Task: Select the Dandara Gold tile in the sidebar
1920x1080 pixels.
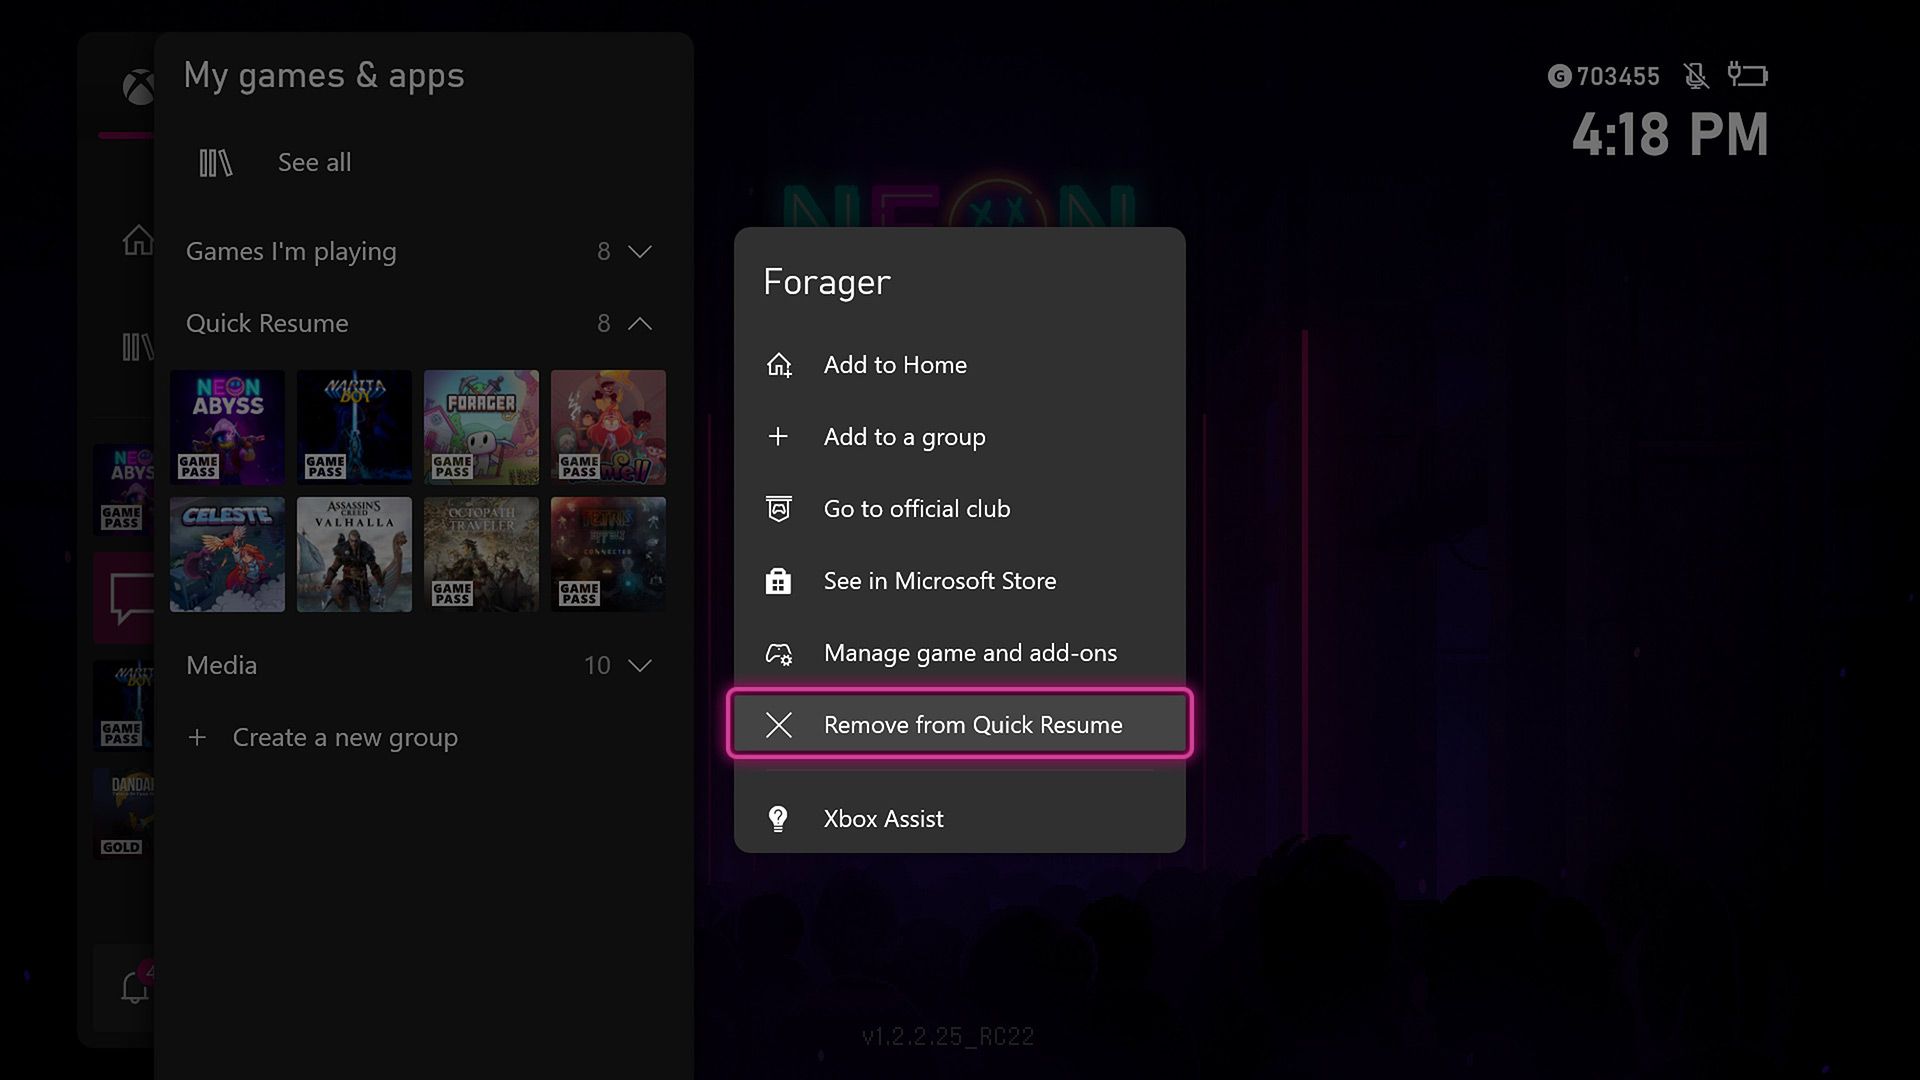Action: click(123, 813)
